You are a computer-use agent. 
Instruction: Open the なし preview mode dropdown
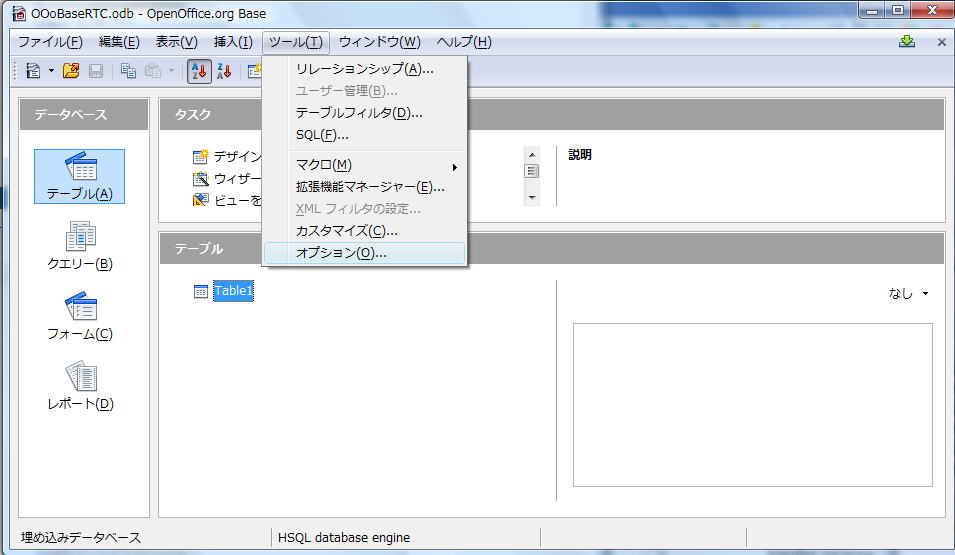pyautogui.click(x=908, y=294)
